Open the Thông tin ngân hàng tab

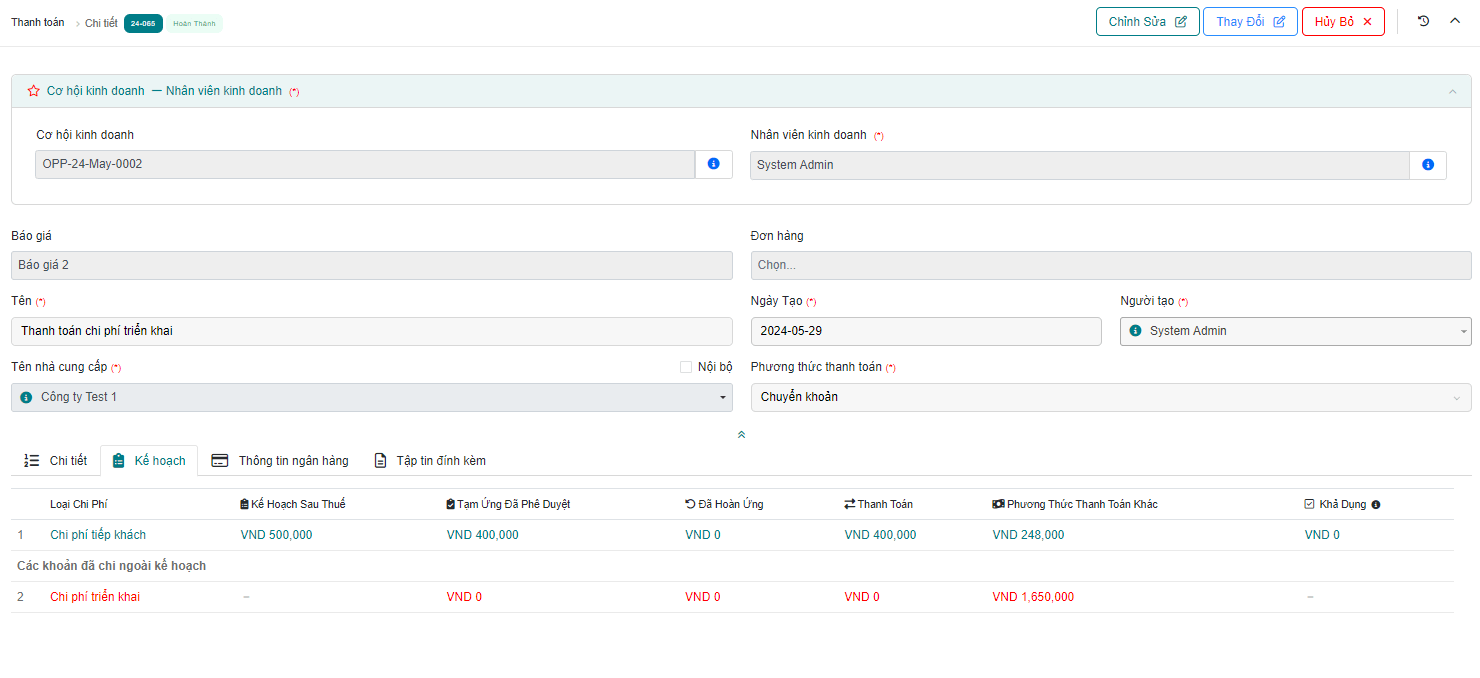point(280,461)
